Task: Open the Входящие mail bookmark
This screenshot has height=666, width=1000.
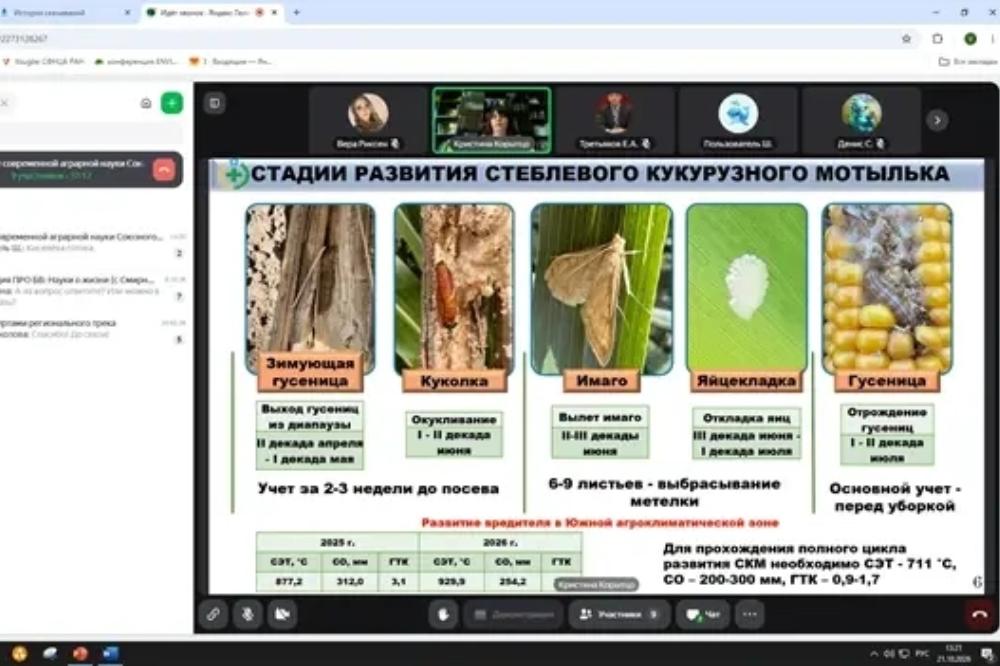Action: pyautogui.click(x=231, y=62)
